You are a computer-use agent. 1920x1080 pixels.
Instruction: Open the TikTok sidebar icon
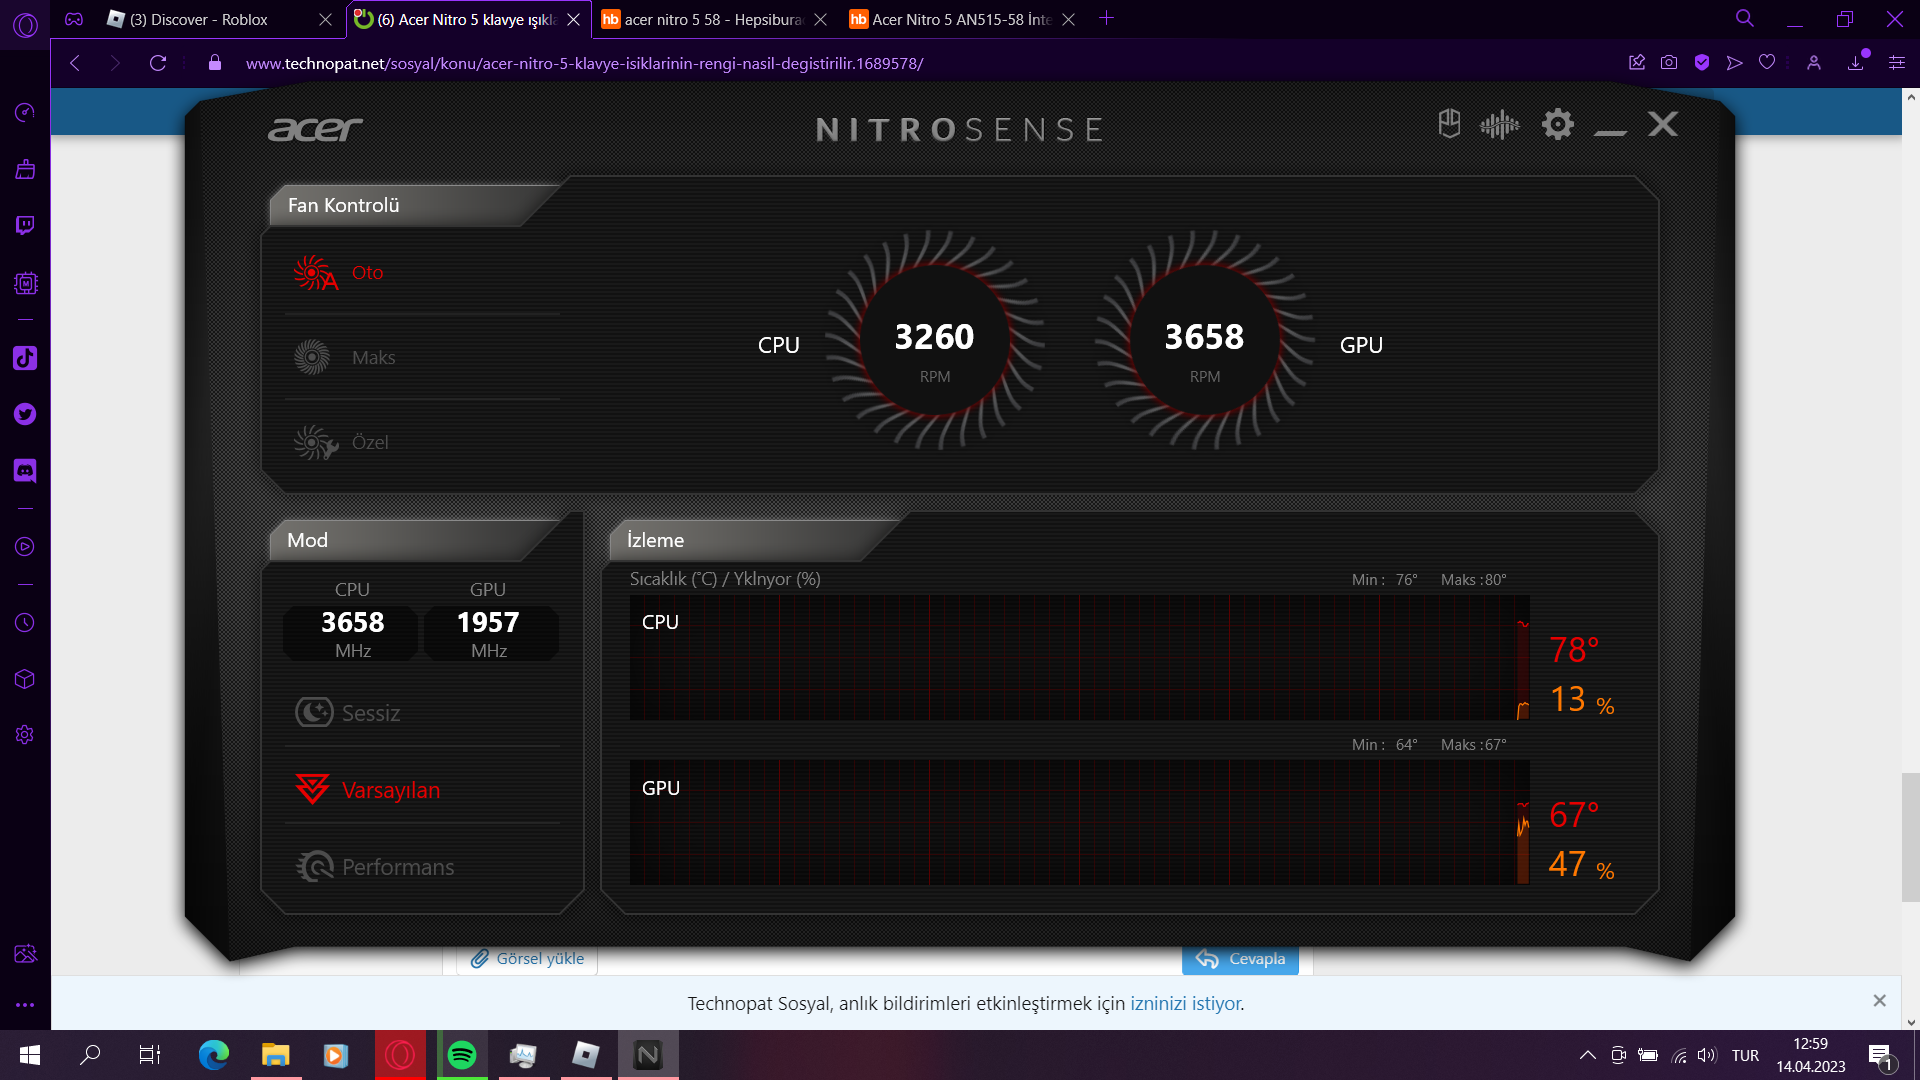point(25,358)
